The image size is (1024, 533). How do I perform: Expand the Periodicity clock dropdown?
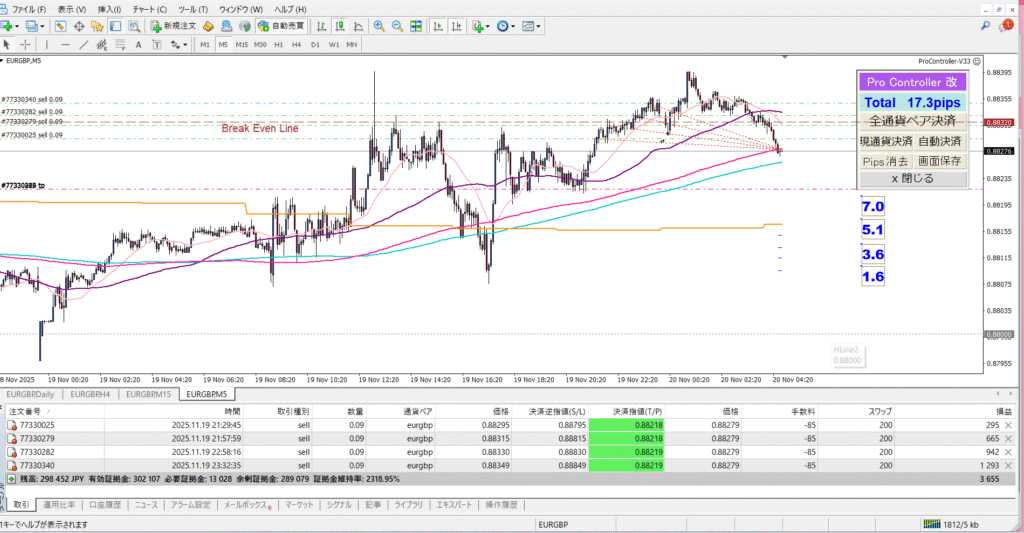[506, 26]
